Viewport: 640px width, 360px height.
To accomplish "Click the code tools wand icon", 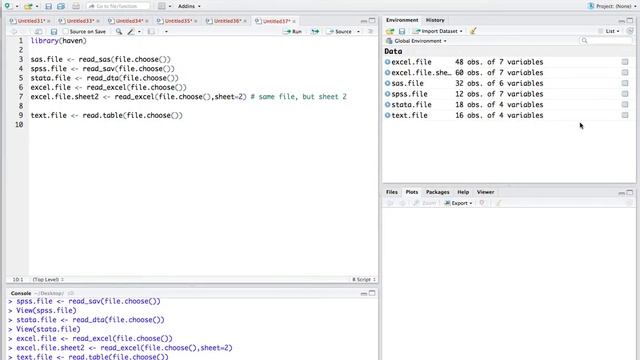I will pyautogui.click(x=131, y=31).
